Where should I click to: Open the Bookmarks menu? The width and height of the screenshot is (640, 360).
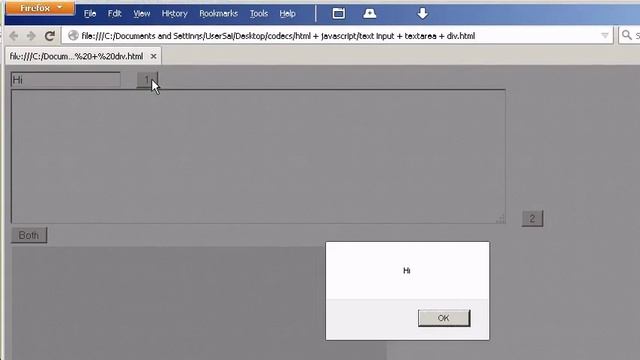(218, 14)
